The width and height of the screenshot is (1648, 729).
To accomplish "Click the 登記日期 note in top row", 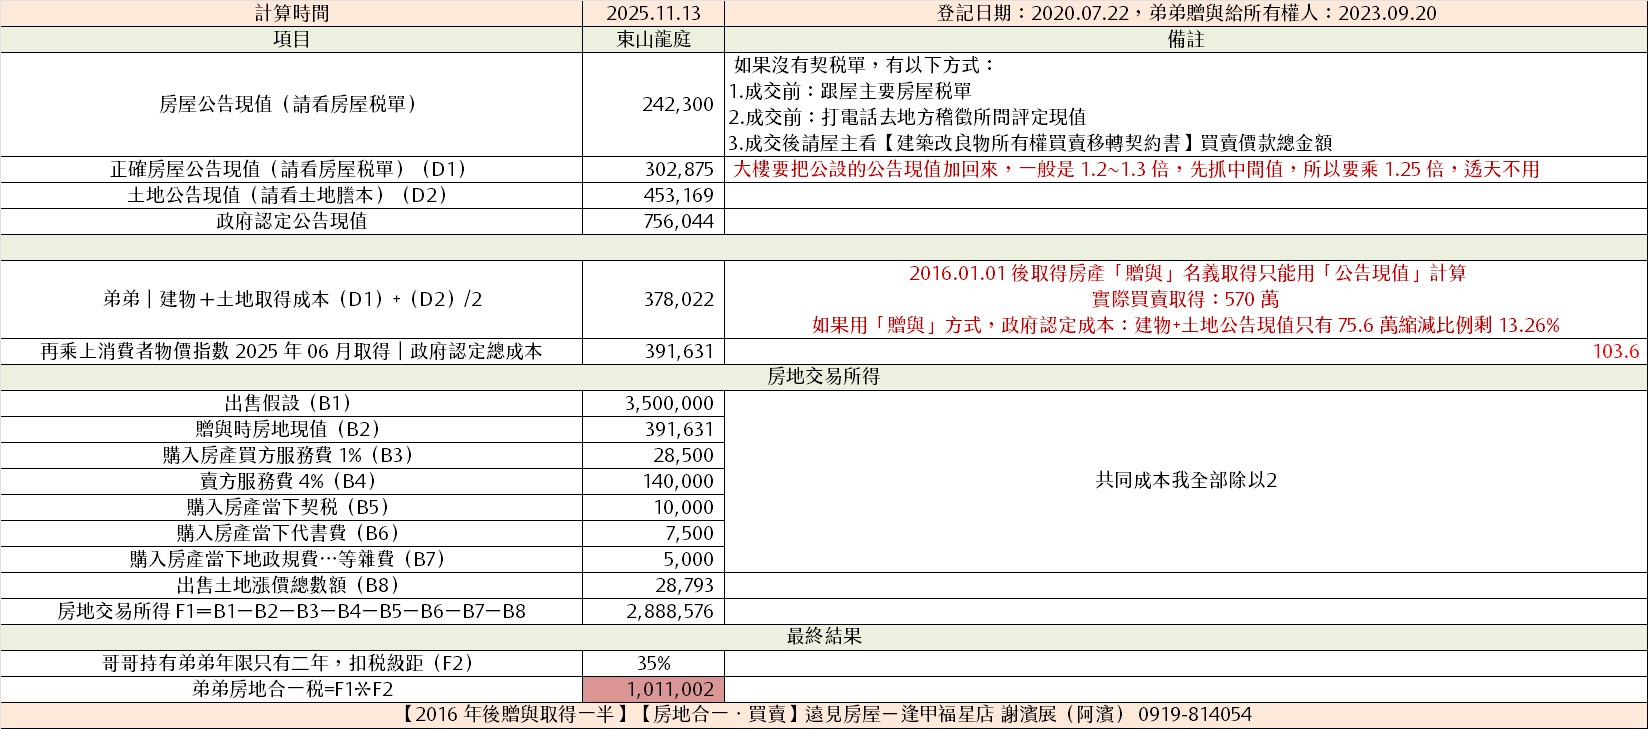I will click(x=1185, y=13).
